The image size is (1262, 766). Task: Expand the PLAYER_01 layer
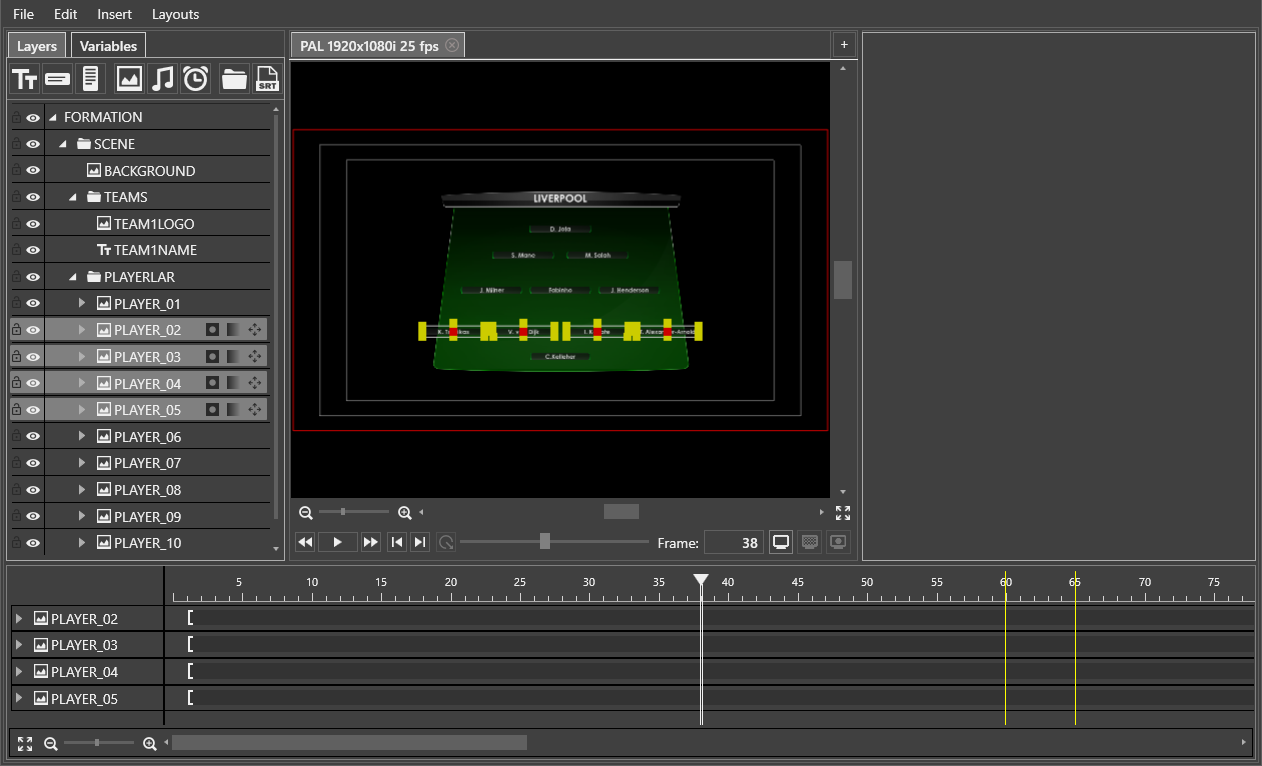tap(82, 303)
